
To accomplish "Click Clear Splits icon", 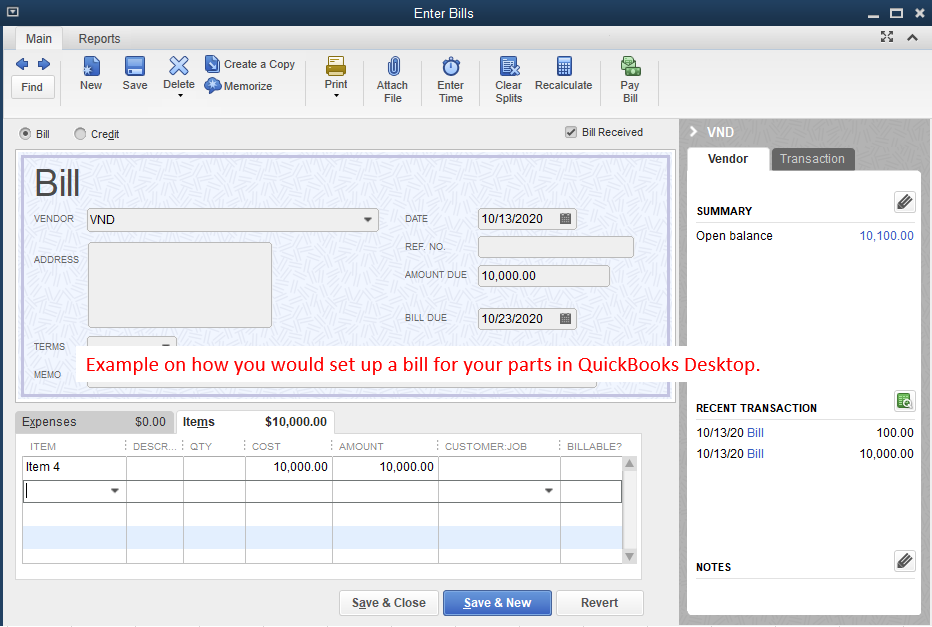I will point(509,66).
